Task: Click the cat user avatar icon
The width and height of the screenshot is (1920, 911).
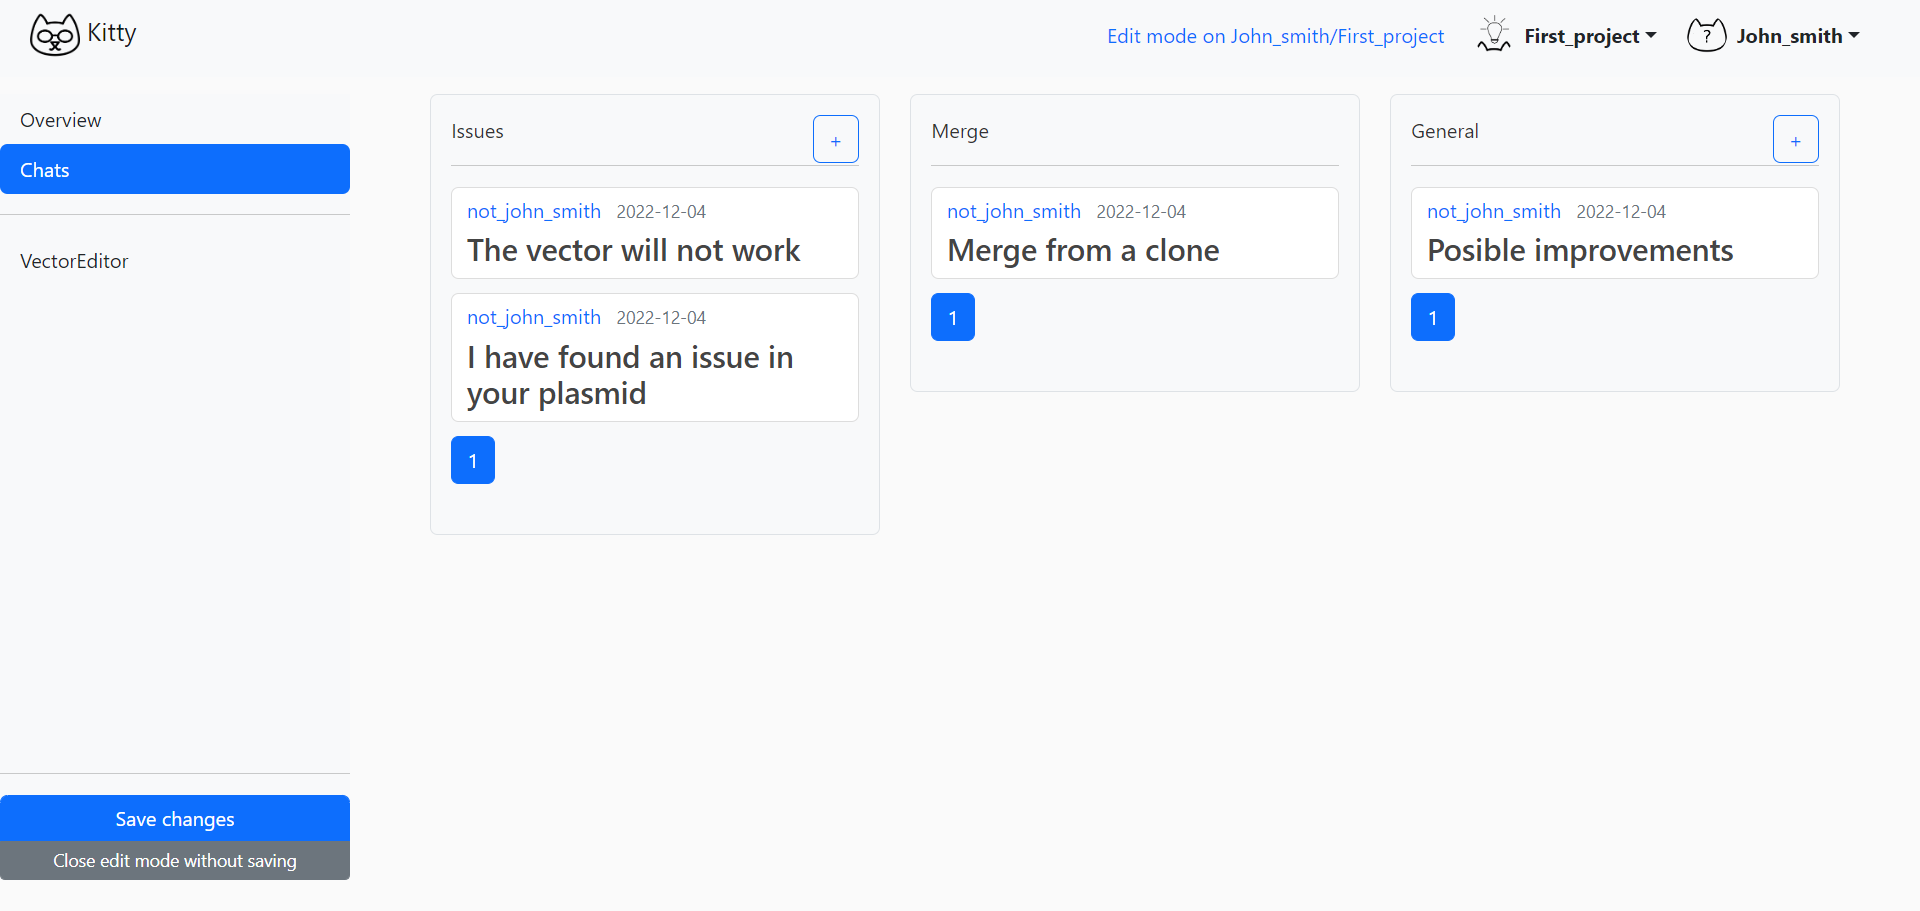Action: click(1706, 35)
